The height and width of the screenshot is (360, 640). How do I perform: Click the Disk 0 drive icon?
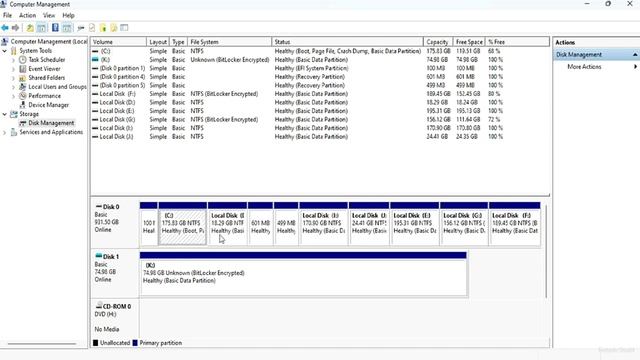click(x=98, y=206)
